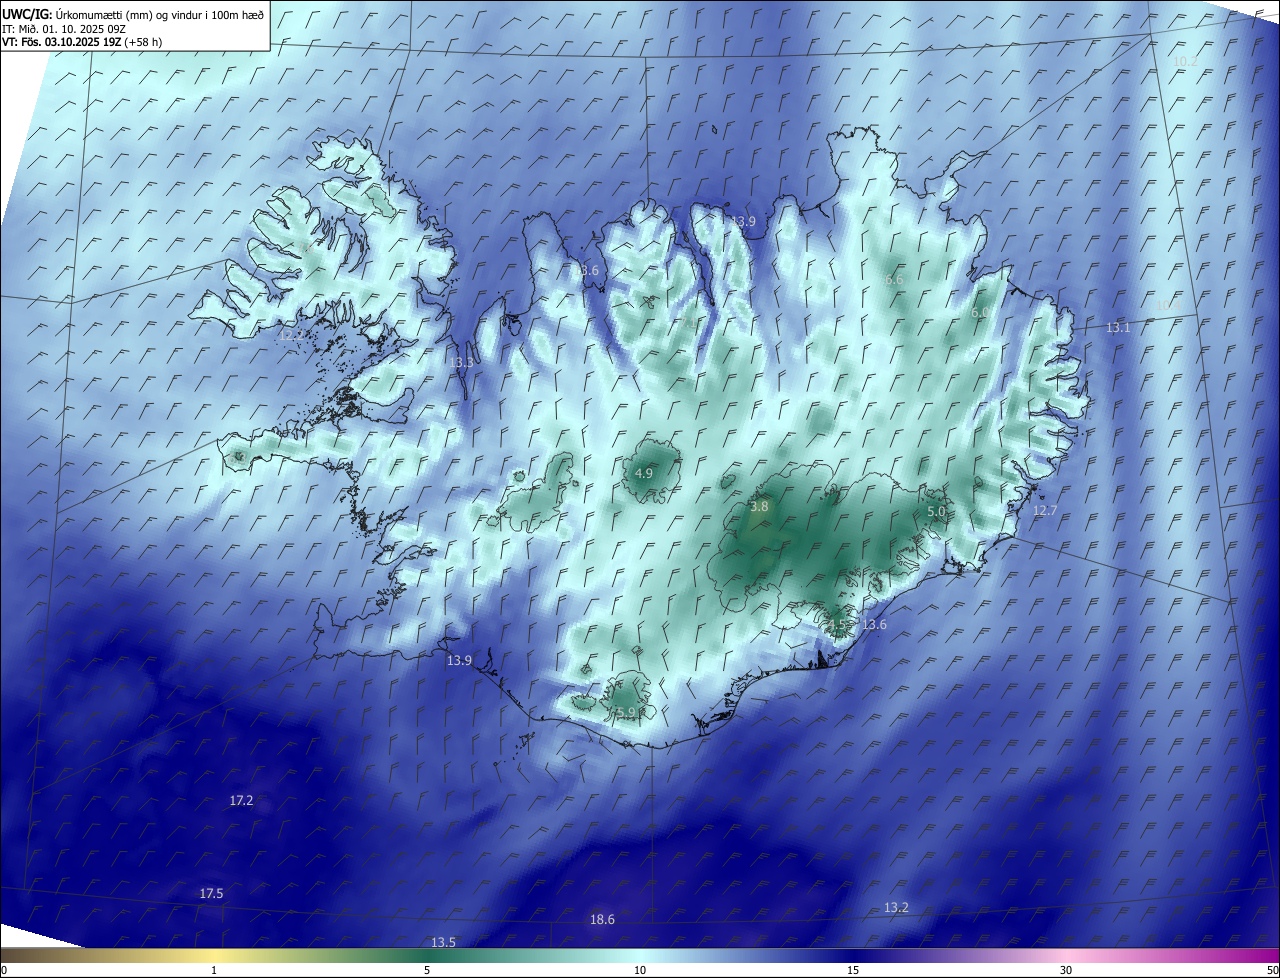The width and height of the screenshot is (1280, 978).
Task: Select the 5.0 value label
Action: (936, 512)
